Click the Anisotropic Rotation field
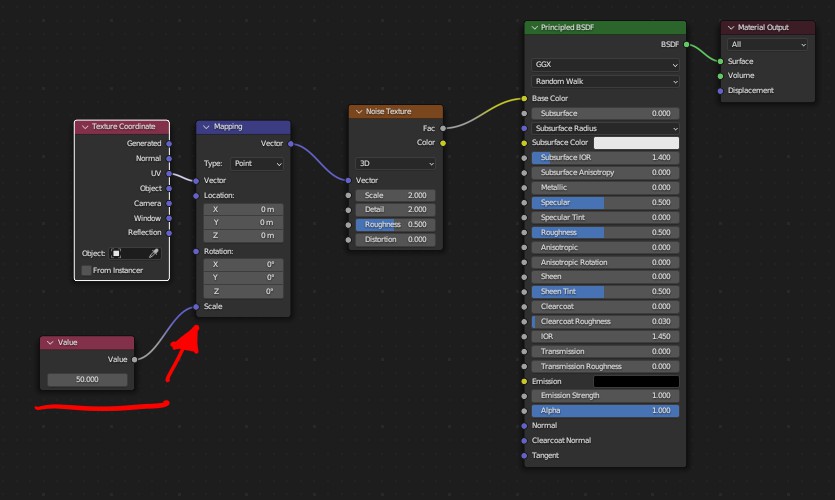 (x=605, y=262)
